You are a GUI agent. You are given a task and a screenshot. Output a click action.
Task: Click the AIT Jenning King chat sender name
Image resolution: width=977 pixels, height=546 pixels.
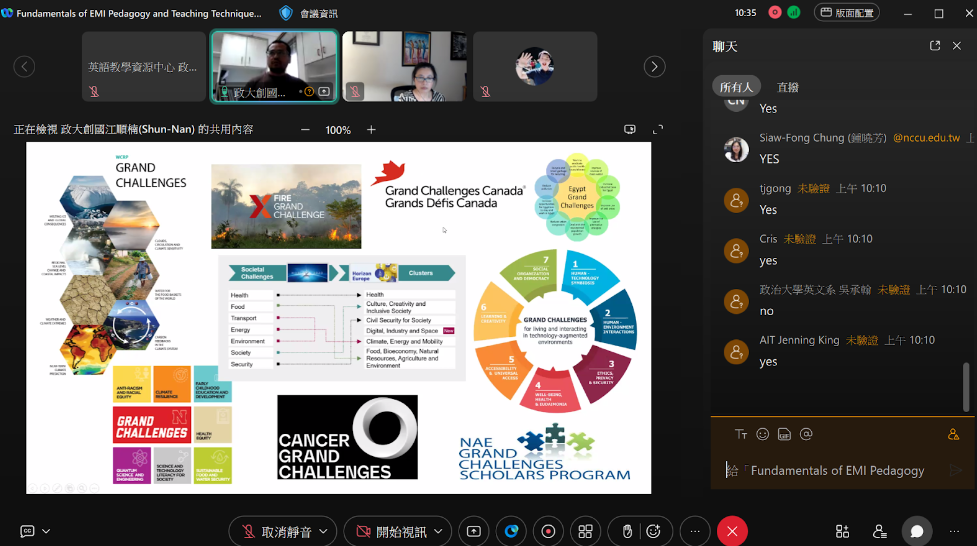(x=799, y=340)
